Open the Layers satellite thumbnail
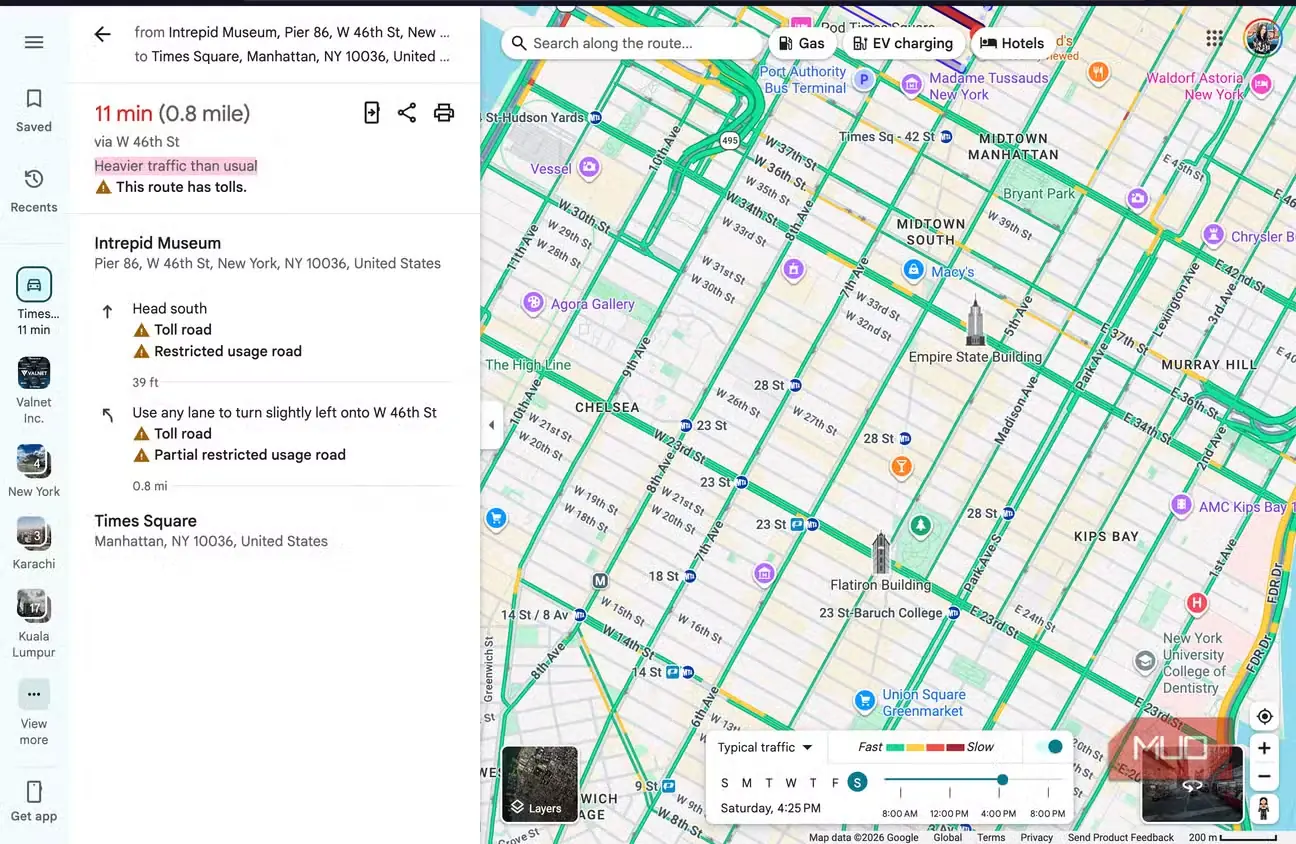The height and width of the screenshot is (844, 1296). (540, 784)
